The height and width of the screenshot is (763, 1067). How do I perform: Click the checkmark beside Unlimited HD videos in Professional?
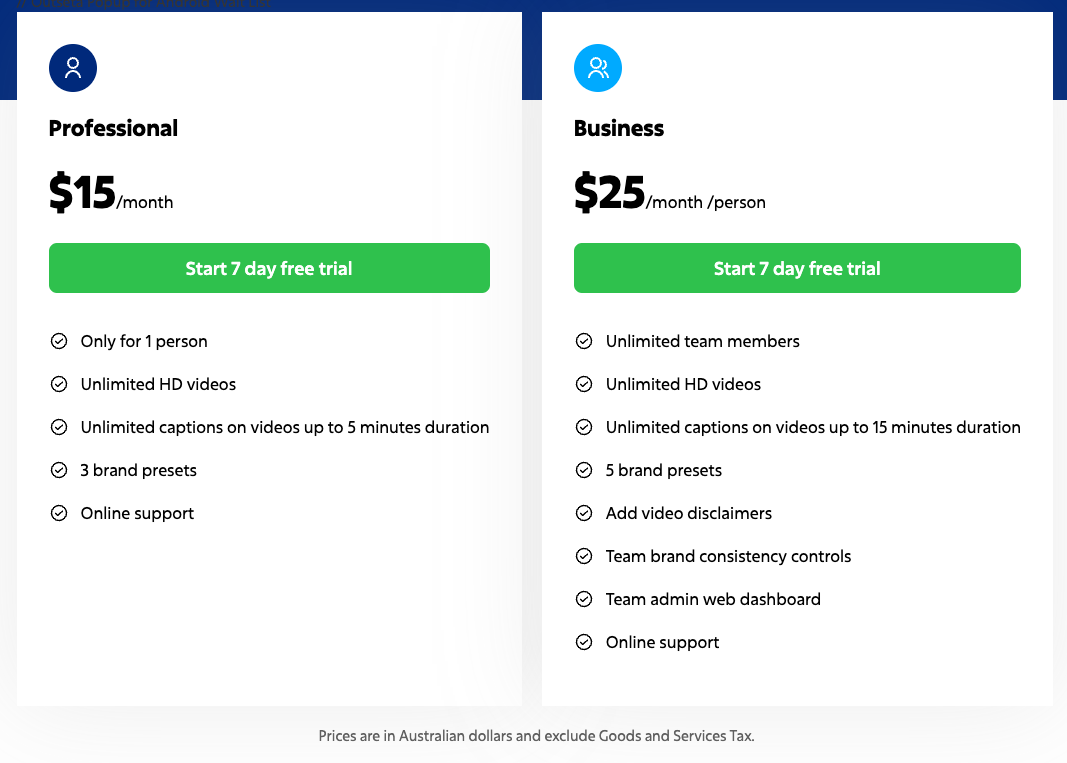(58, 384)
